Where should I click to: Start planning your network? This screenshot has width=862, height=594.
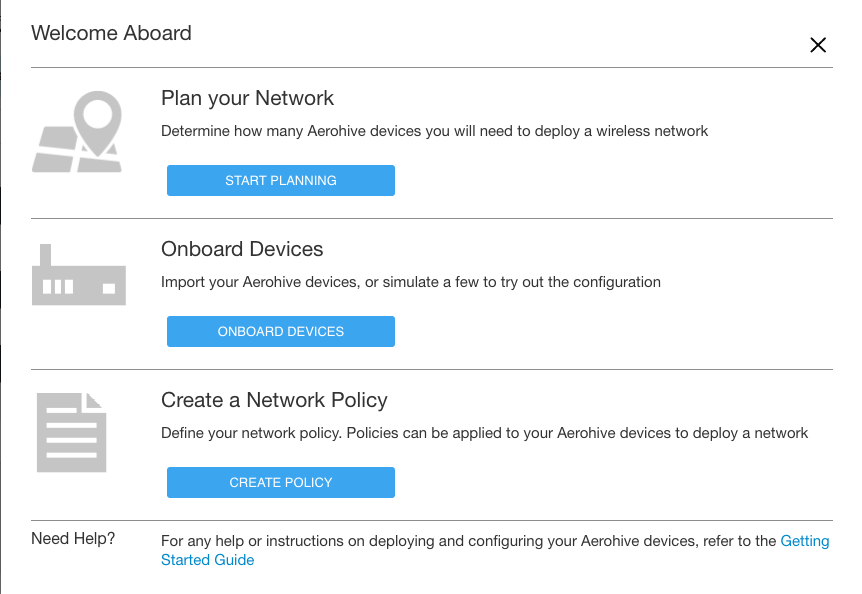(x=280, y=180)
